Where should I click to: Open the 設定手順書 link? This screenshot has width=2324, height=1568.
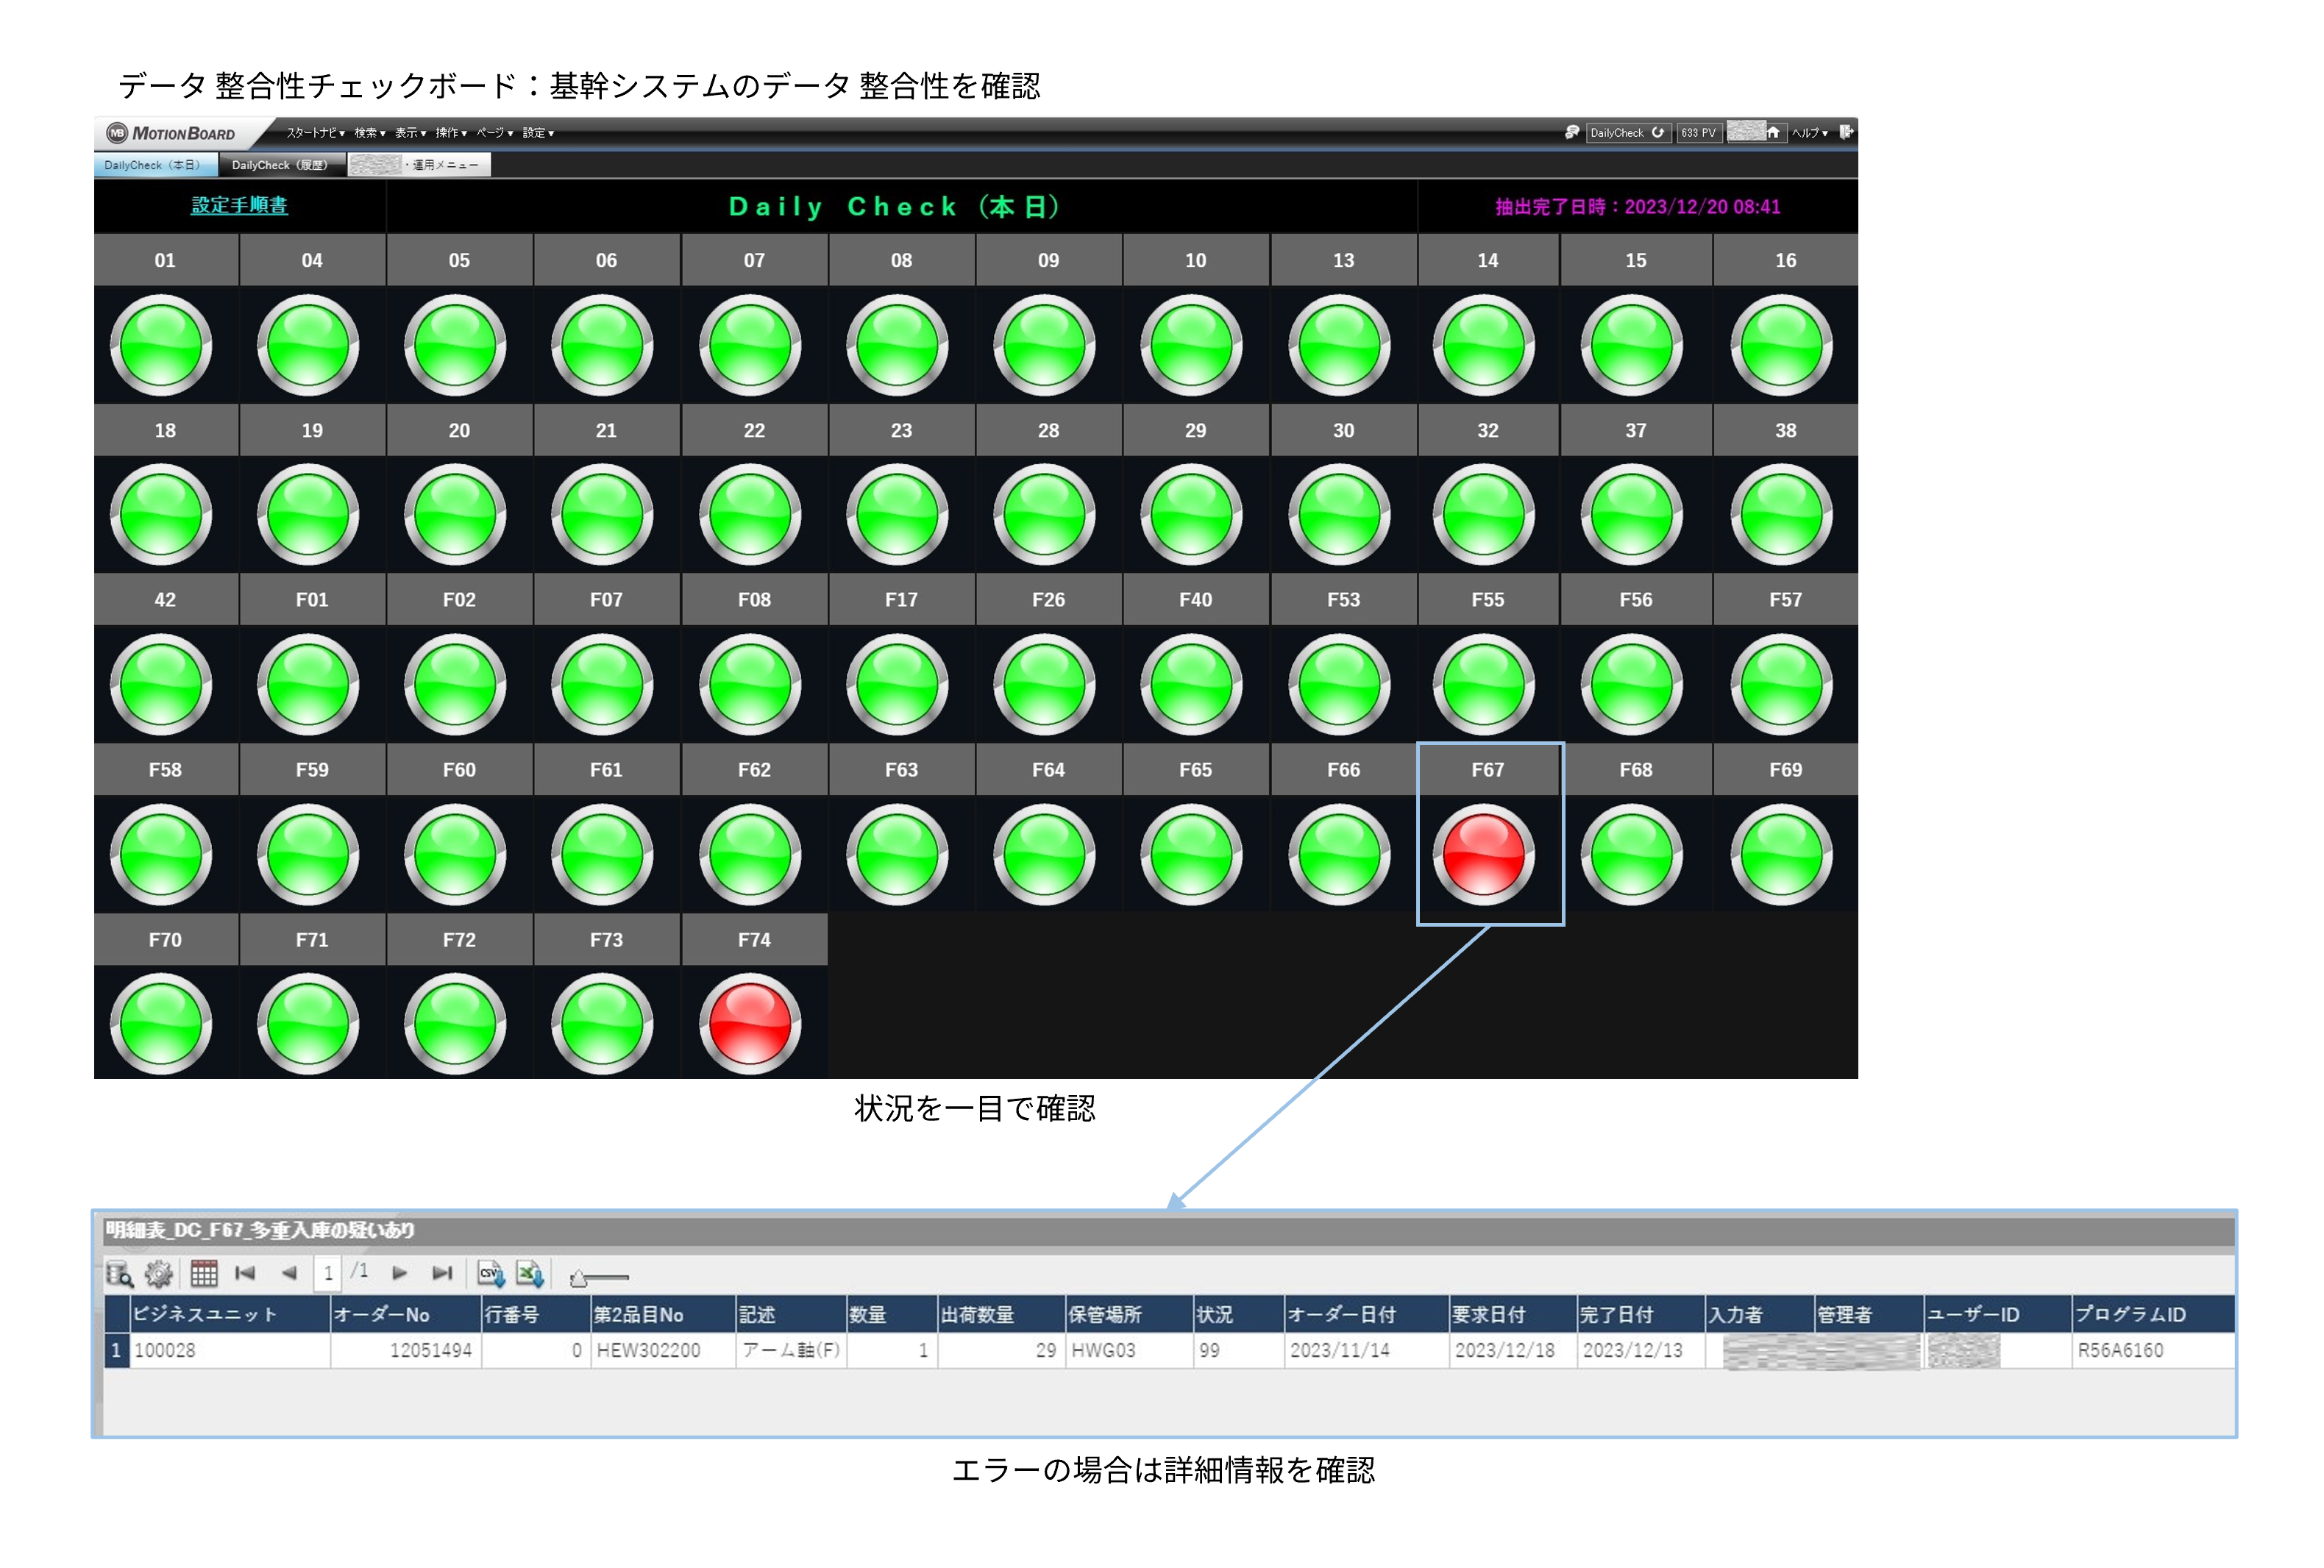click(239, 205)
